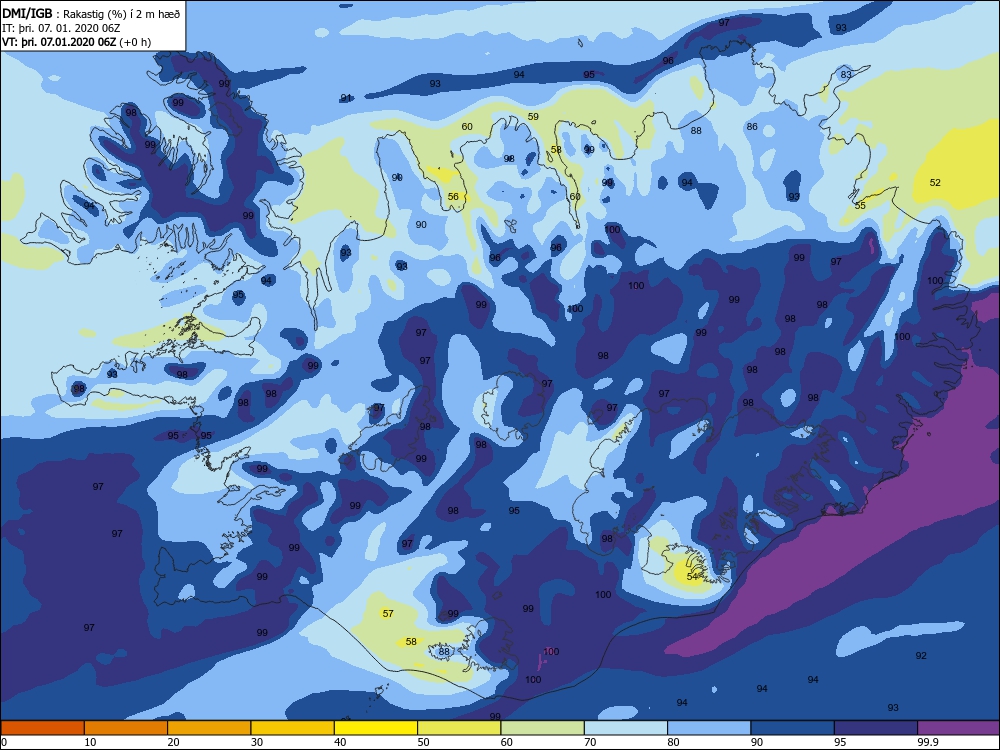Viewport: 1000px width, 750px height.
Task: Click the 'VT: þri. 07.01.2020 06Z' line
Action: click(59, 42)
